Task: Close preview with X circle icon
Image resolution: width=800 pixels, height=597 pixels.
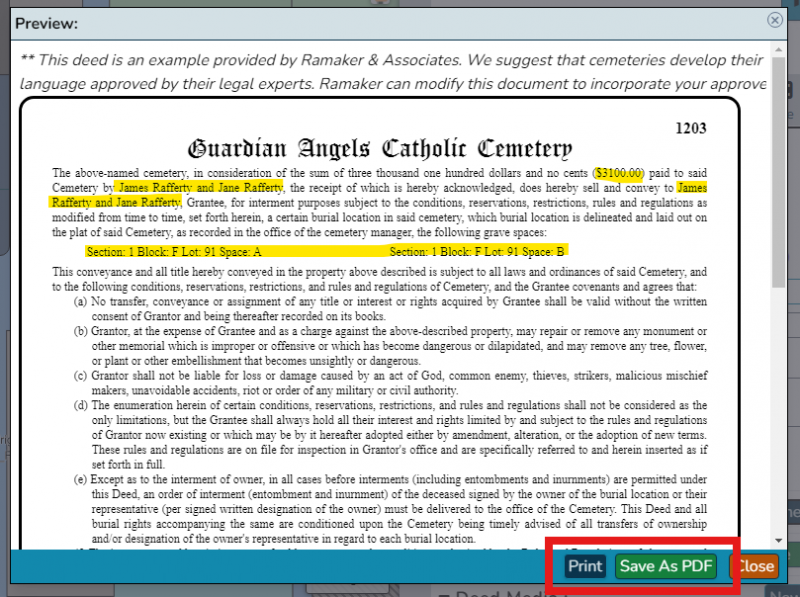Action: point(774,20)
